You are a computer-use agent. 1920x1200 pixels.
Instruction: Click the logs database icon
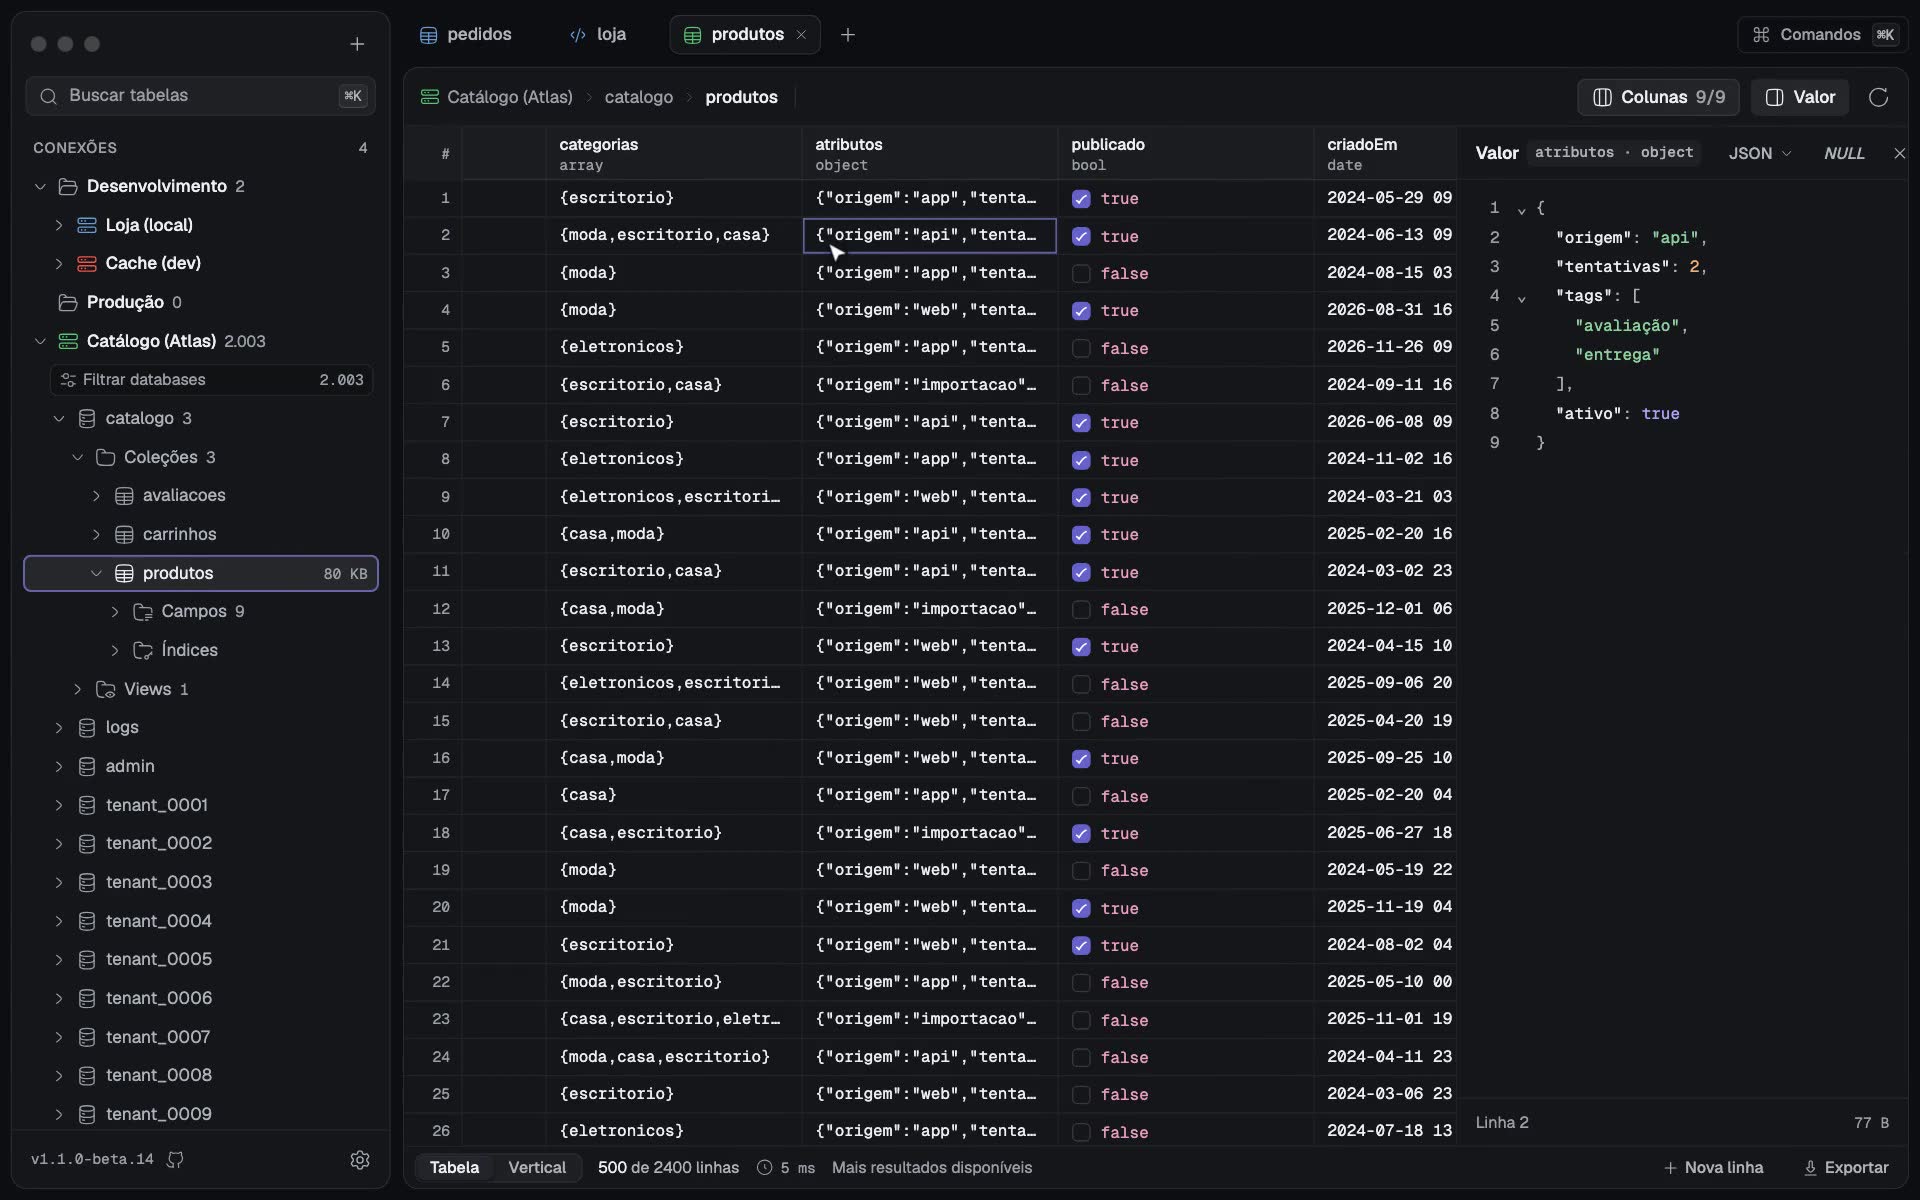tap(87, 728)
